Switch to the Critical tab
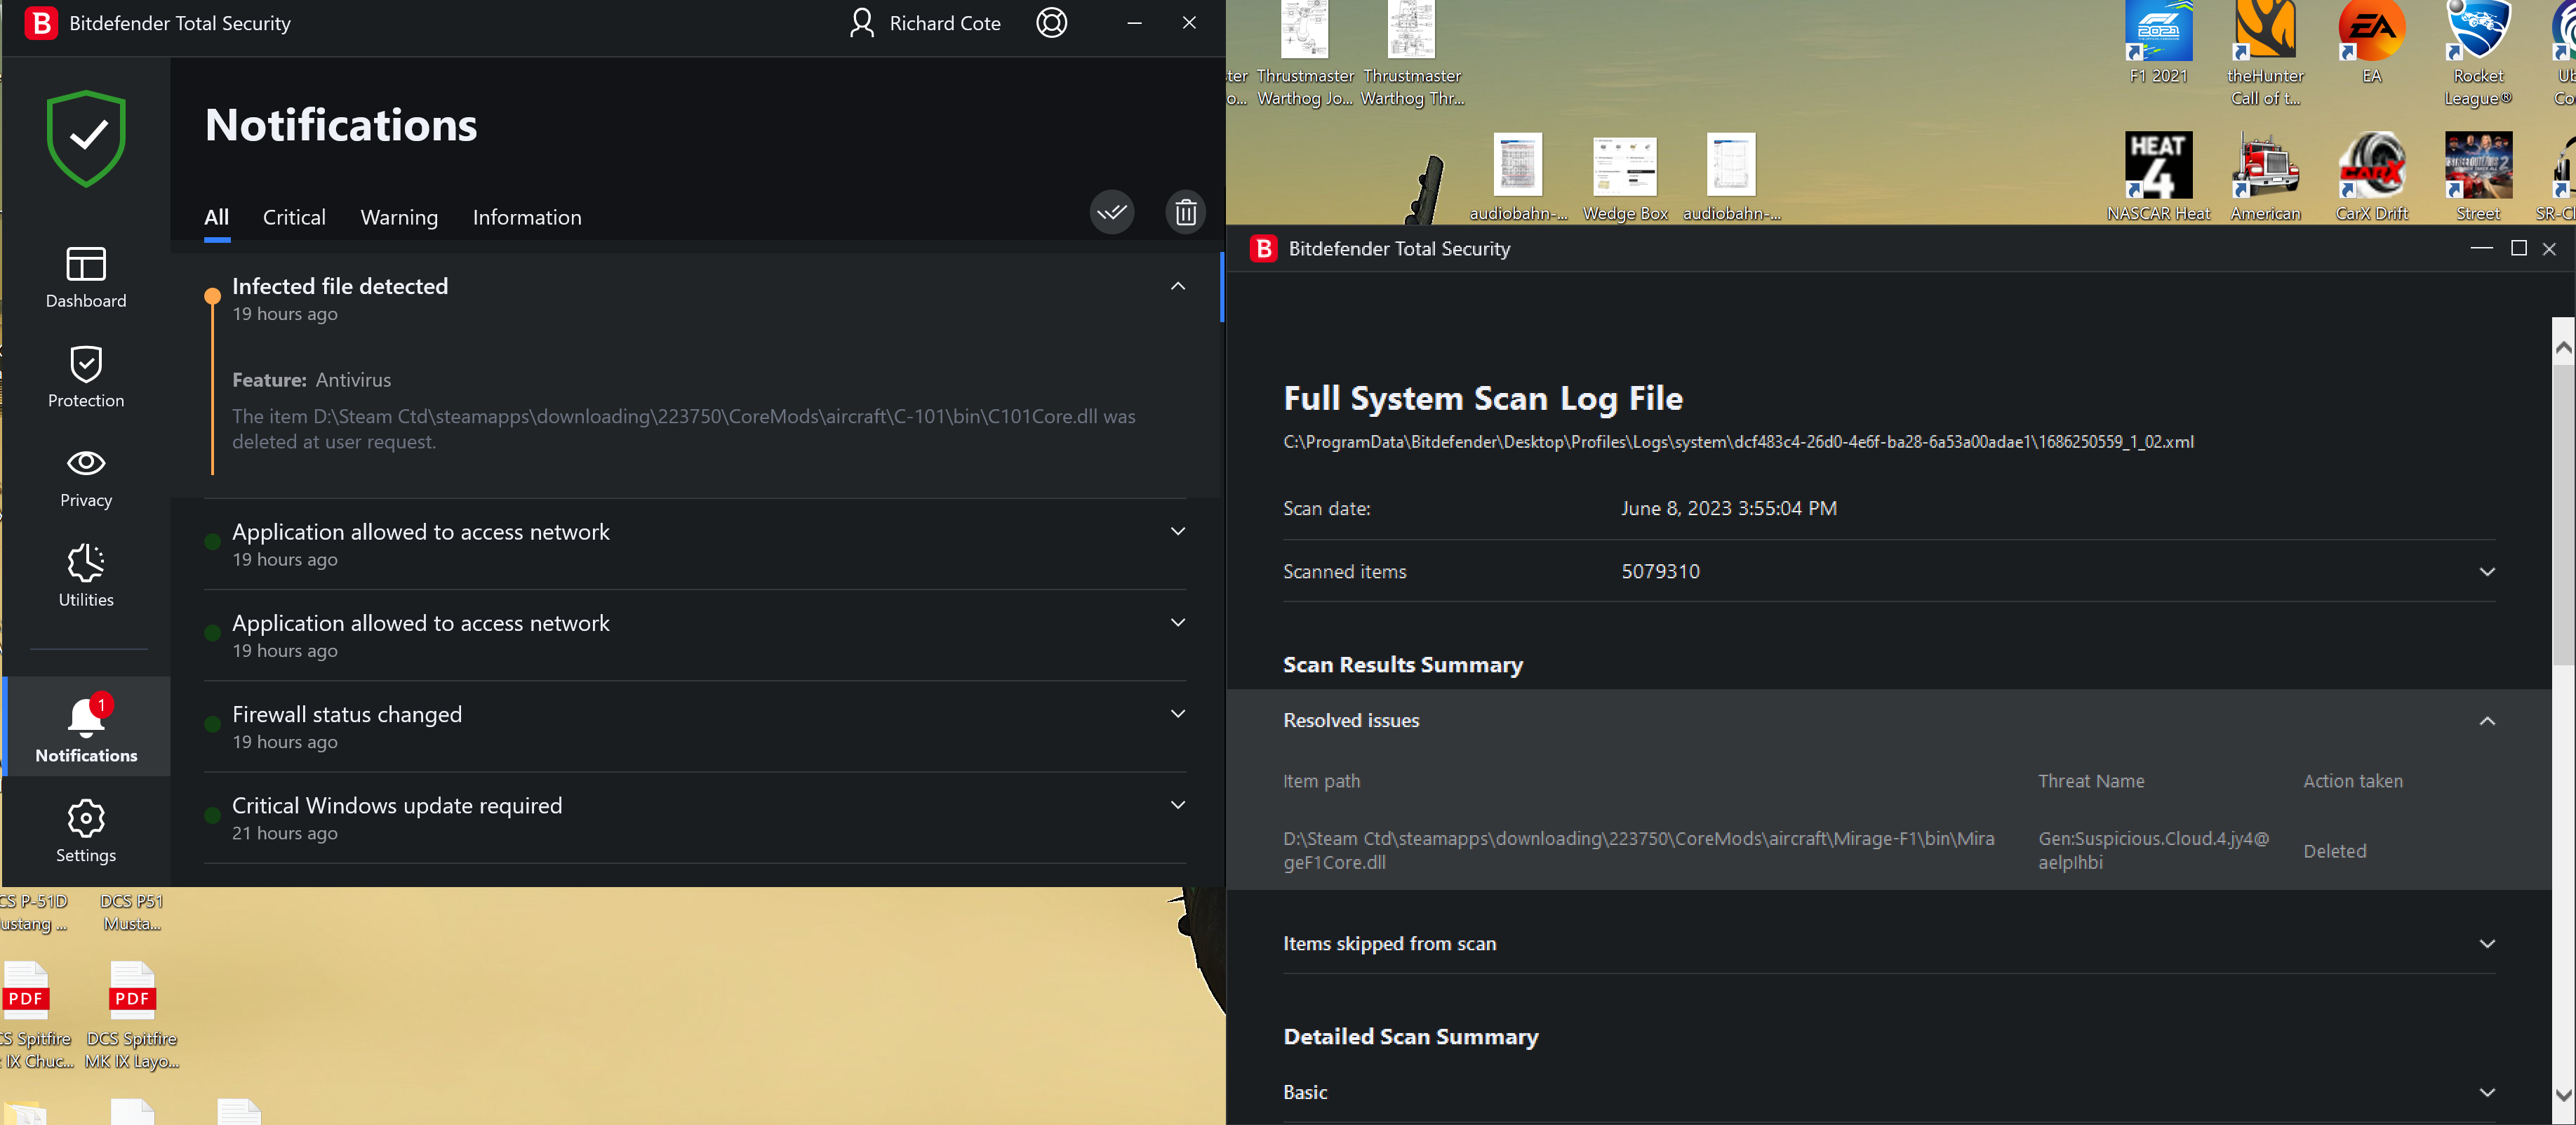The image size is (2576, 1125). coord(294,217)
